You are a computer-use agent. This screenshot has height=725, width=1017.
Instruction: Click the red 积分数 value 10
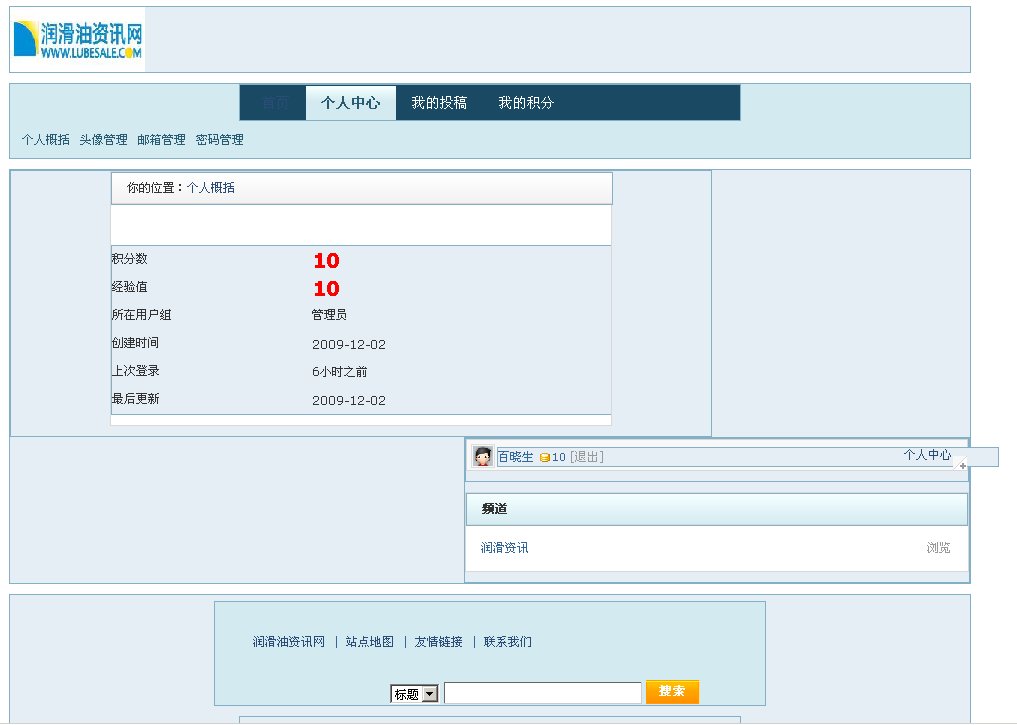tap(326, 261)
